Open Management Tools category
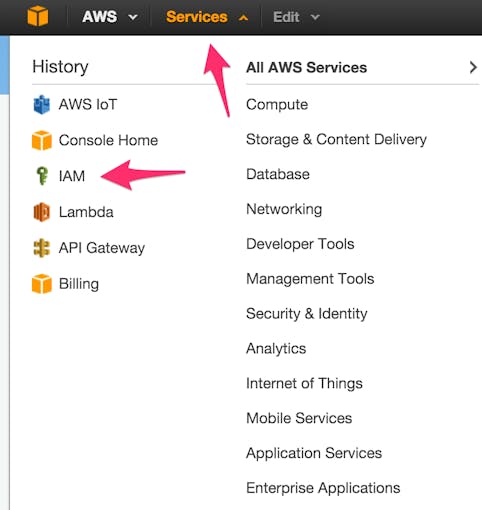This screenshot has height=510, width=482. [310, 279]
